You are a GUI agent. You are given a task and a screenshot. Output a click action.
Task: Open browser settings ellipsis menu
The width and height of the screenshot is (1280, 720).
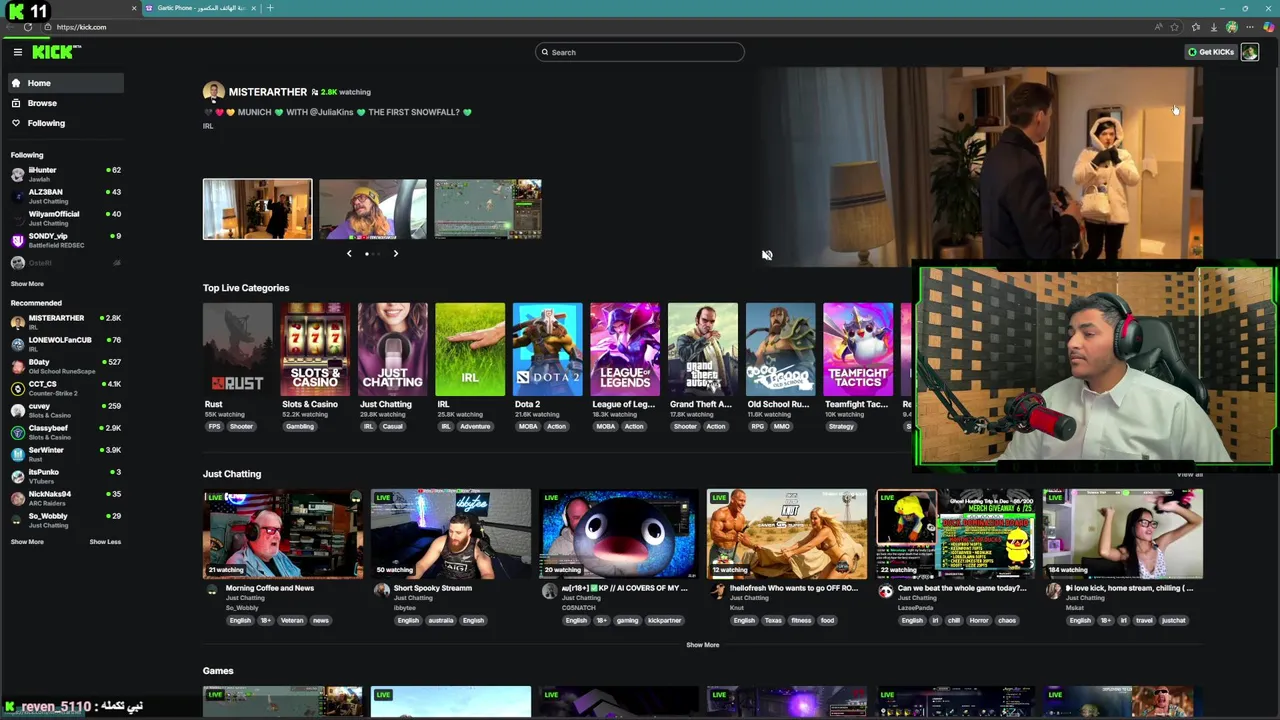pyautogui.click(x=1250, y=27)
